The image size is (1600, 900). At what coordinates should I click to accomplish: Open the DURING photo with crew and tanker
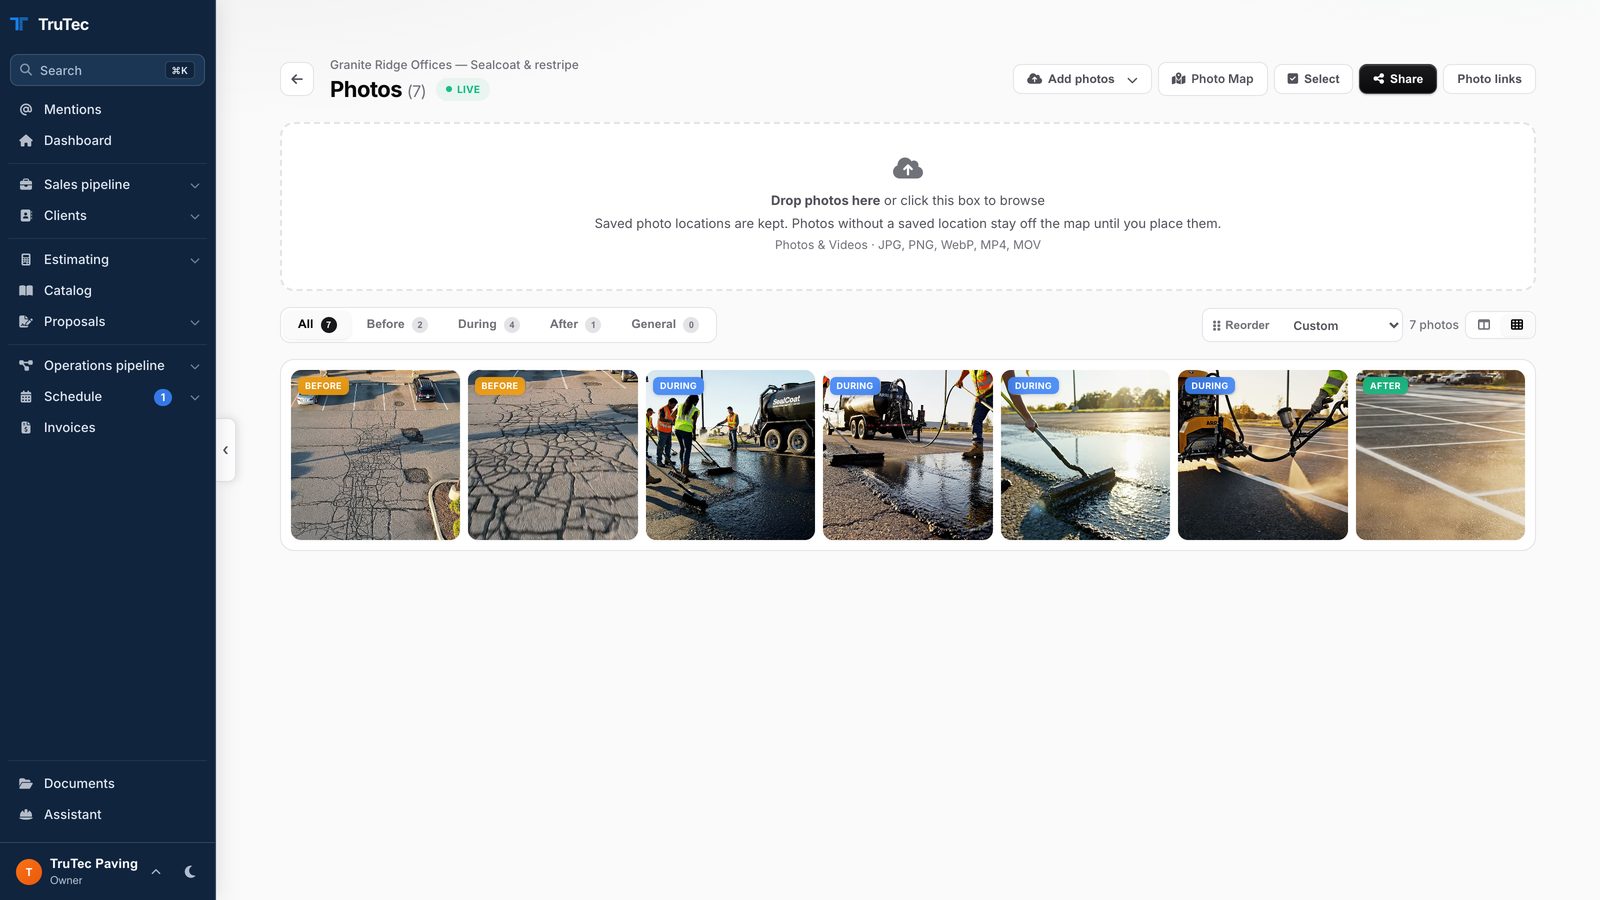pos(730,455)
